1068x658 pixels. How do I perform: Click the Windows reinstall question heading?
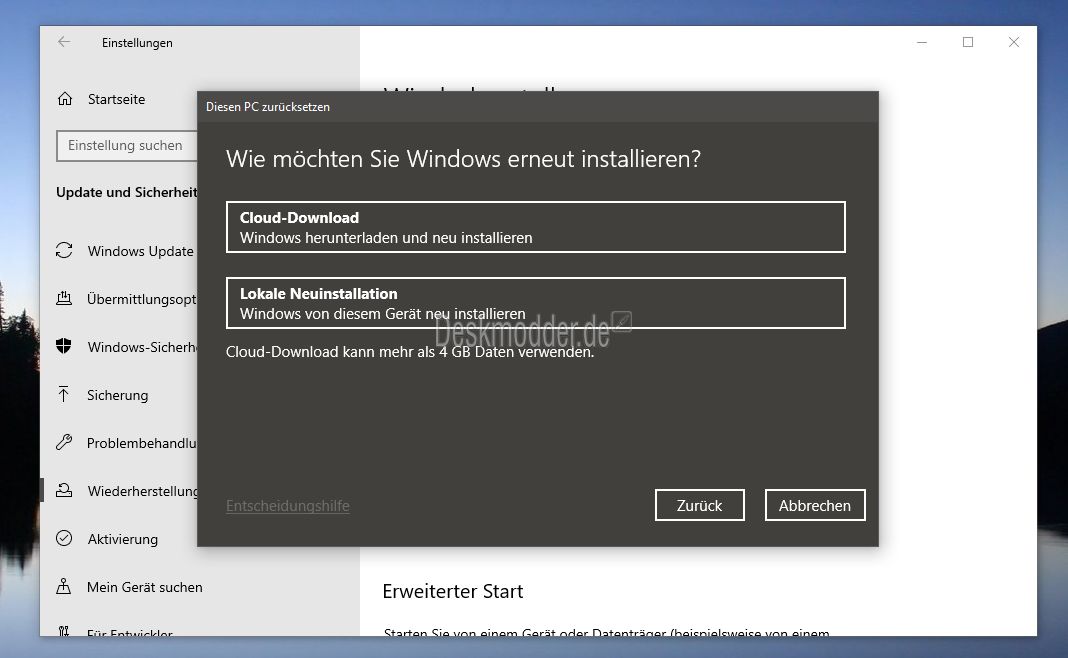coord(463,159)
